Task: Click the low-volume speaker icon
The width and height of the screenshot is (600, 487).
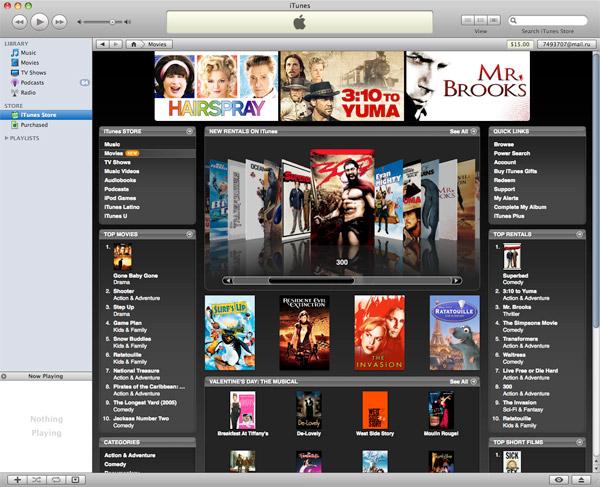Action: [x=79, y=22]
